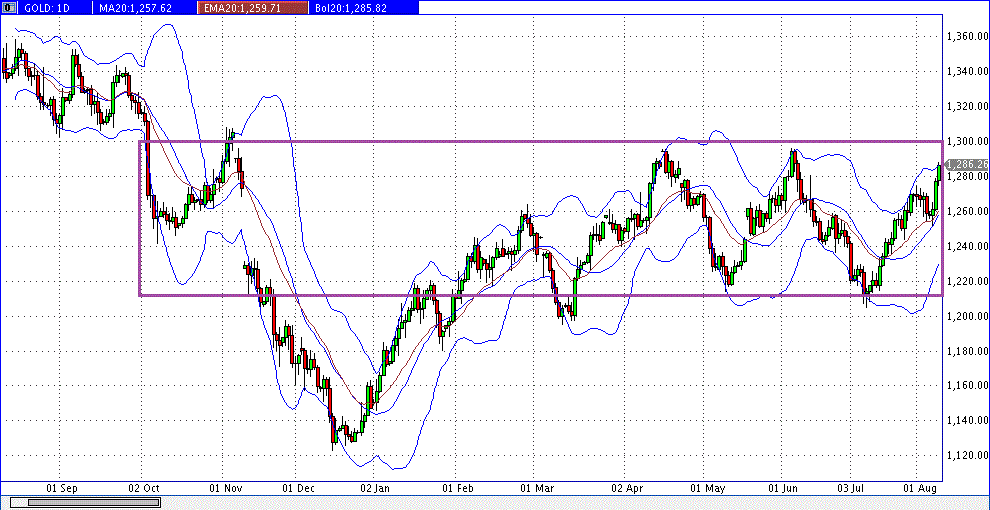Click the 1,300.00 price axis label
Image resolution: width=990 pixels, height=510 pixels.
(968, 141)
